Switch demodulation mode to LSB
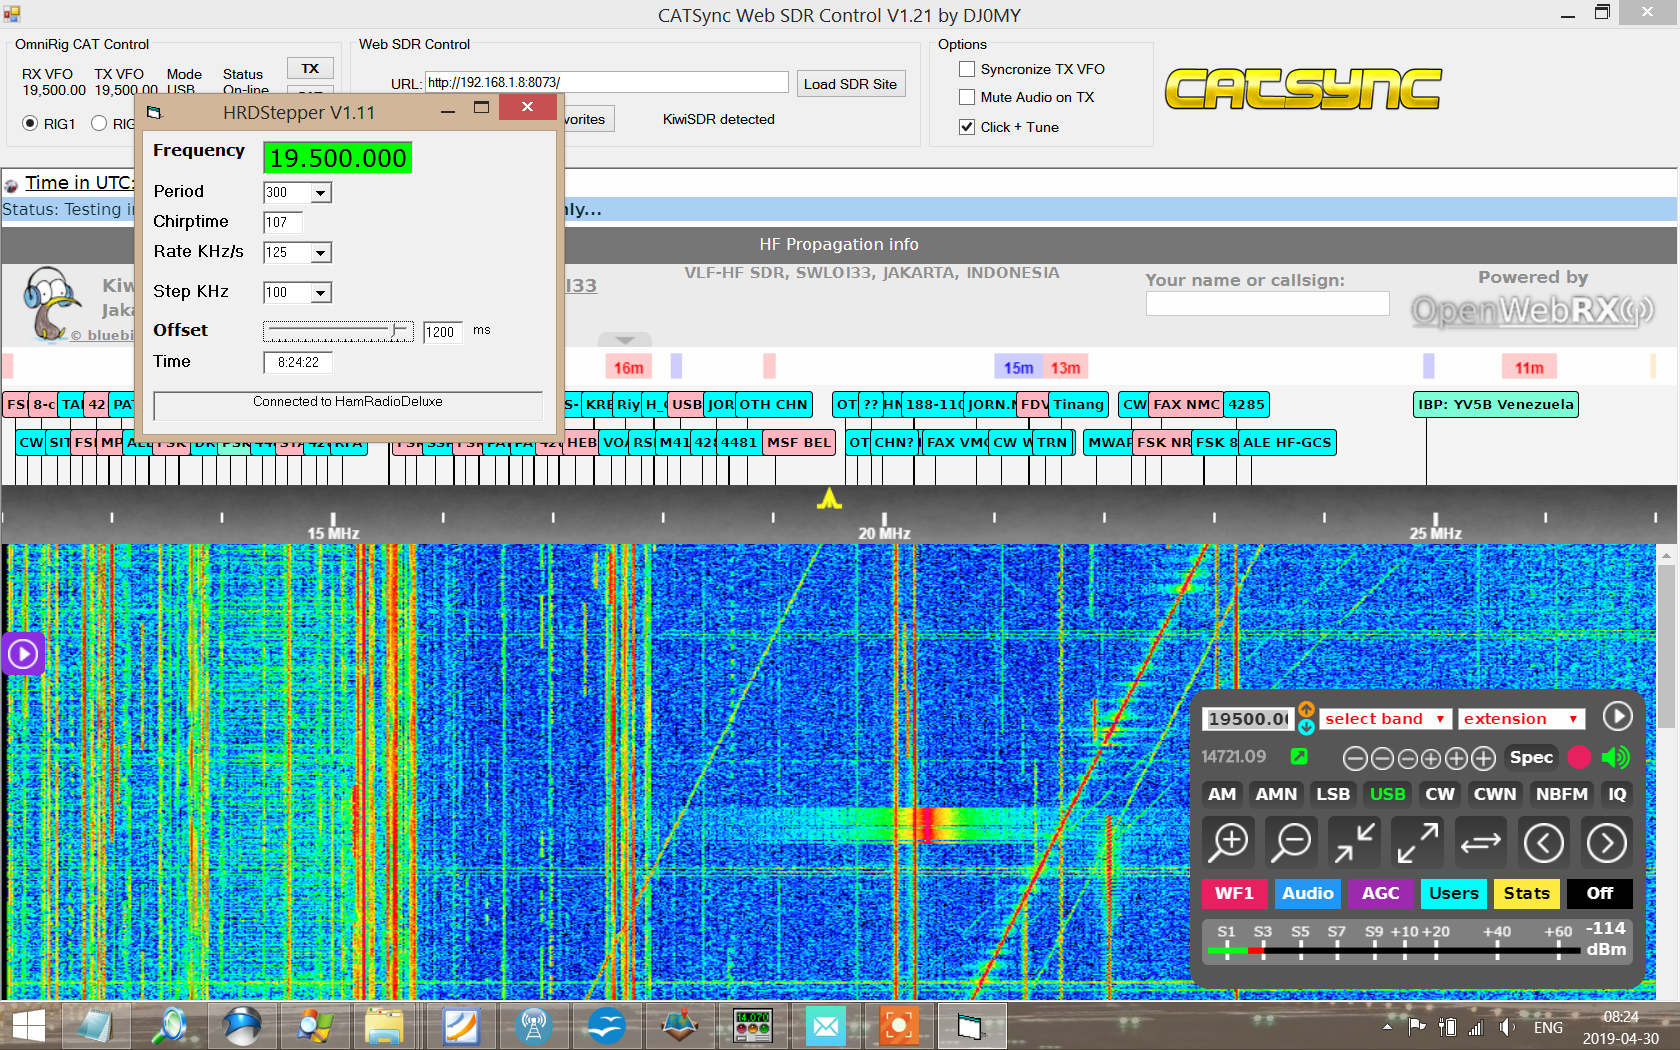The height and width of the screenshot is (1050, 1680). [x=1333, y=794]
